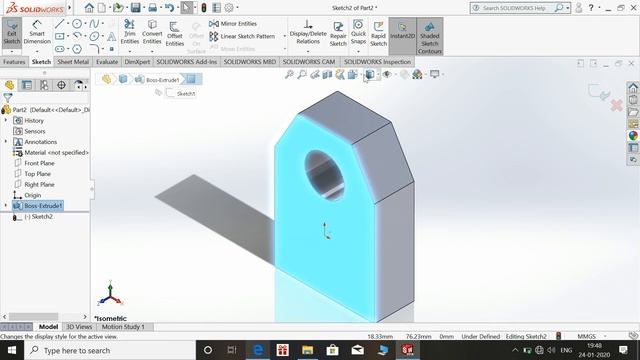Viewport: 640px width, 360px height.
Task: Click the Search SOLIDWORKS Help field
Action: (517, 8)
